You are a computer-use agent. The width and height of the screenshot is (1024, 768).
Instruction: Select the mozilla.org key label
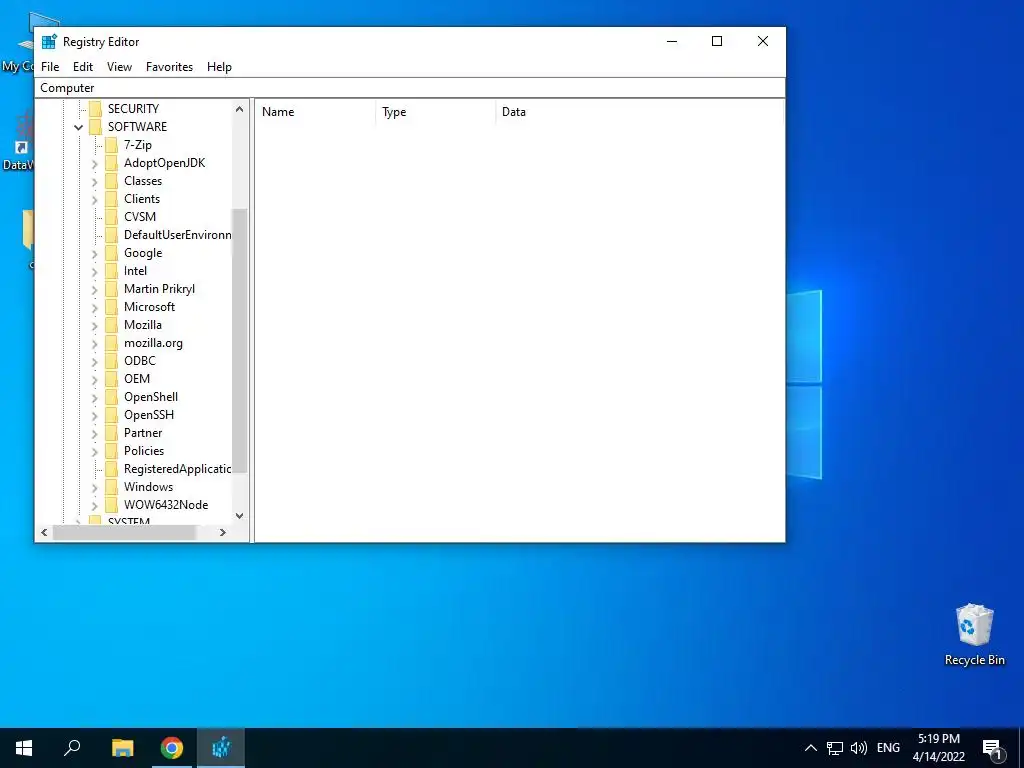[153, 343]
